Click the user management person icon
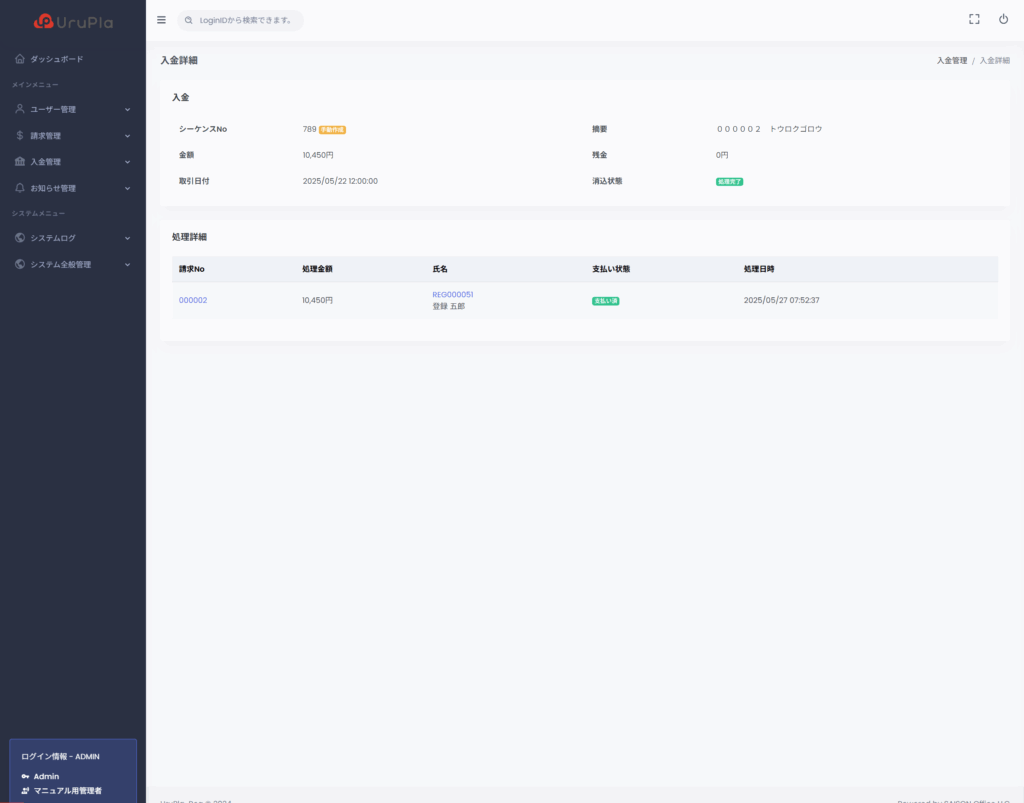This screenshot has width=1024, height=803. (x=20, y=109)
